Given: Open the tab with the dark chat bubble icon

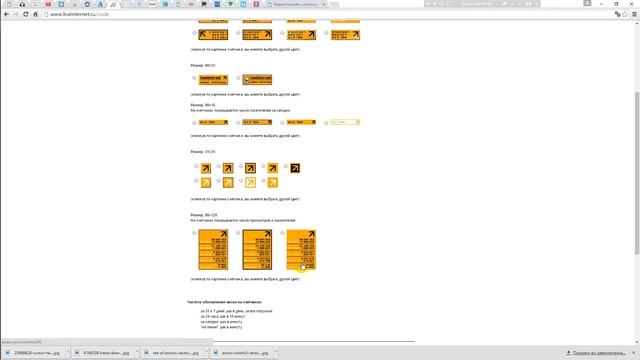Looking at the screenshot, I should [204, 4].
